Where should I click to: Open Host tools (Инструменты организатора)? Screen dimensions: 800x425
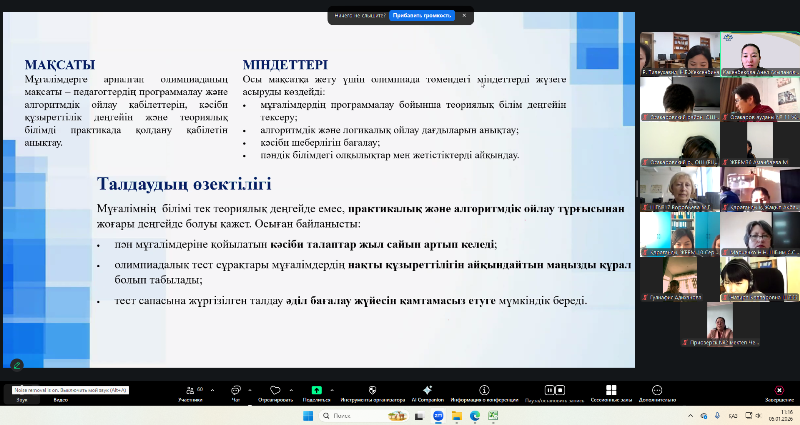pos(371,389)
